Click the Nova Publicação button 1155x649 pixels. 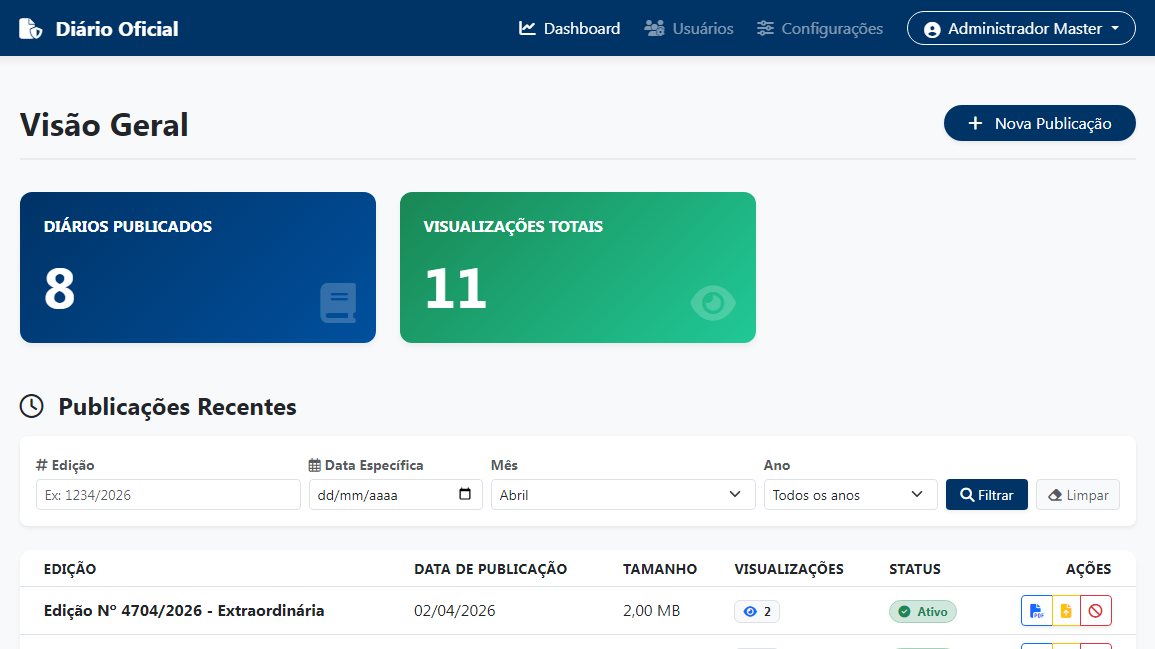1039,123
